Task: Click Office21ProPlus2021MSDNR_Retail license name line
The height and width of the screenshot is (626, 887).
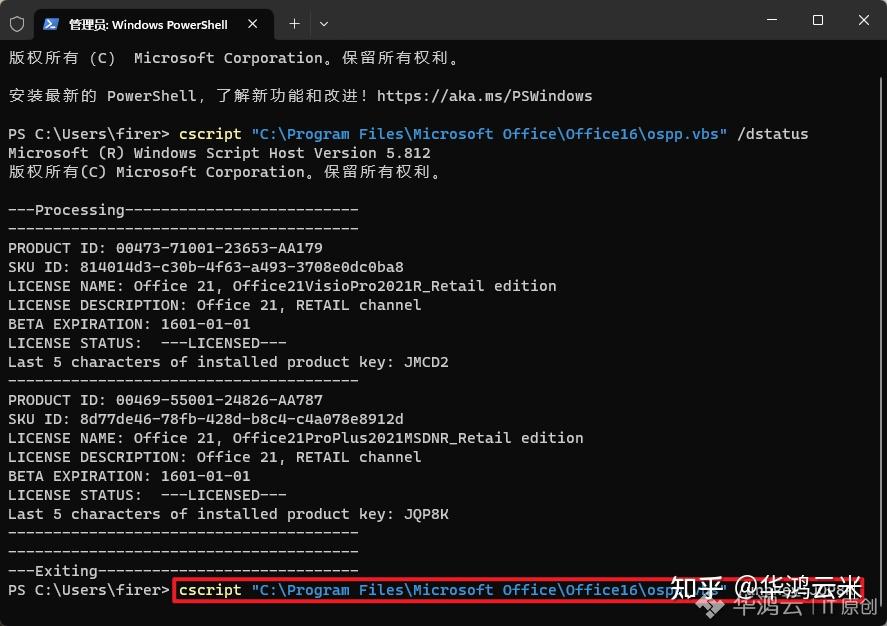Action: click(x=295, y=438)
